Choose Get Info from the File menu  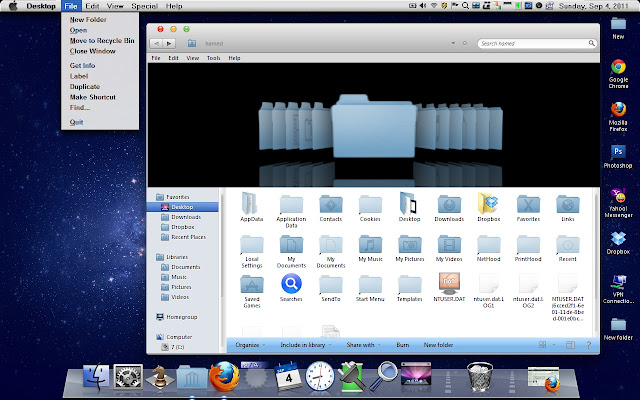click(83, 65)
